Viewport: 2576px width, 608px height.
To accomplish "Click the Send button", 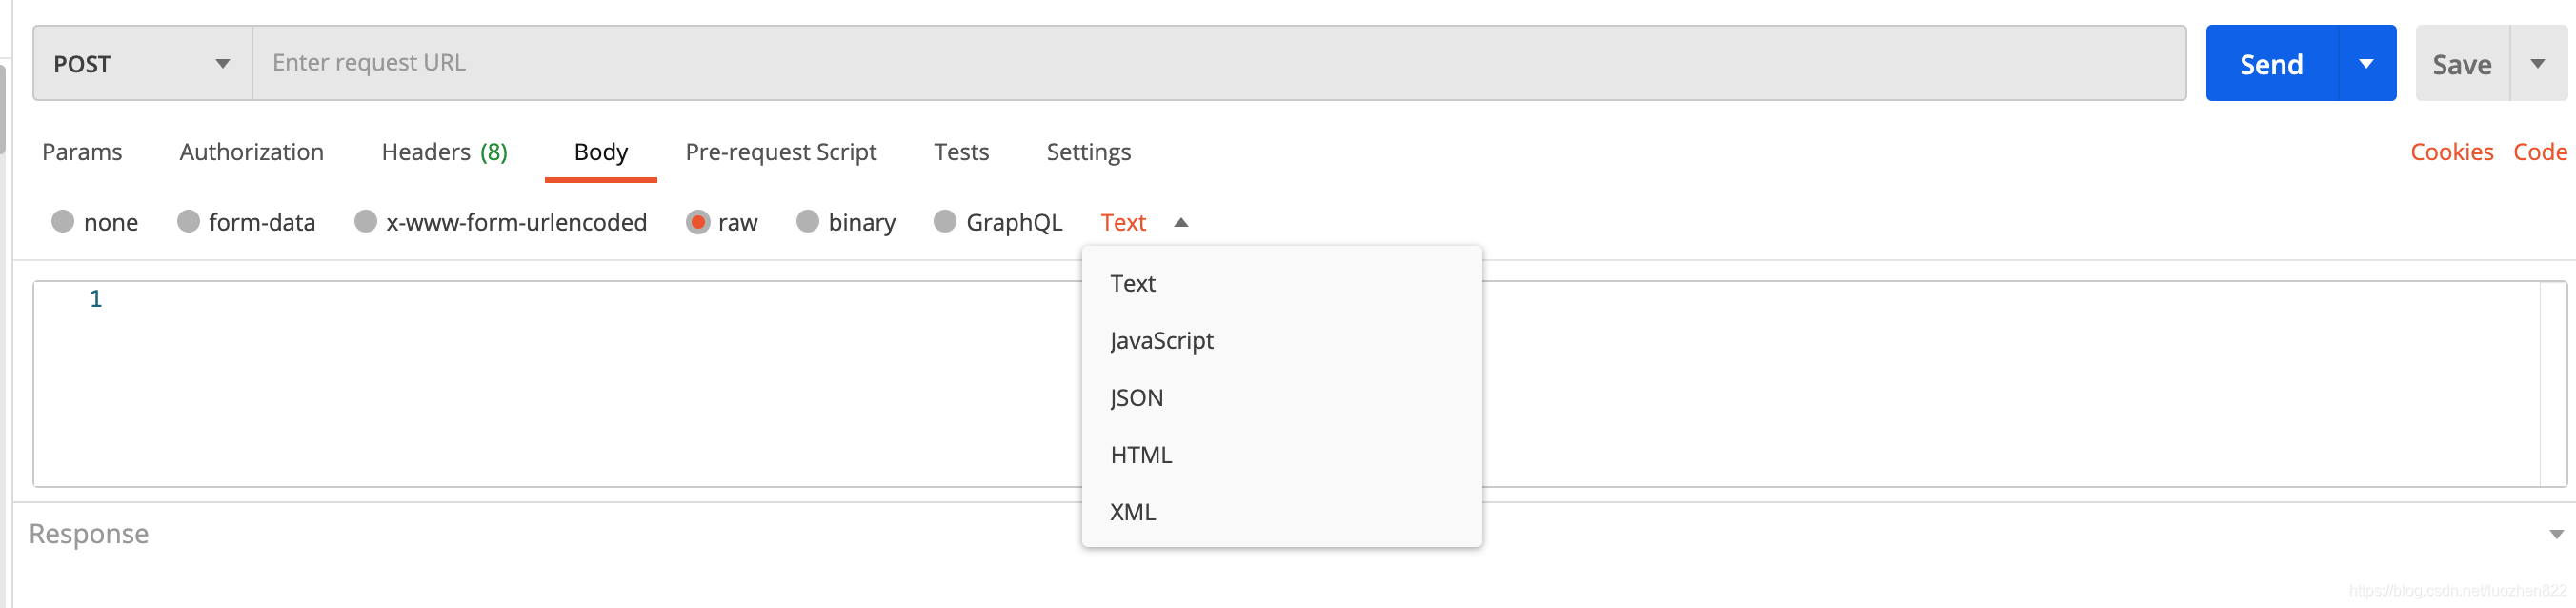I will click(2271, 64).
